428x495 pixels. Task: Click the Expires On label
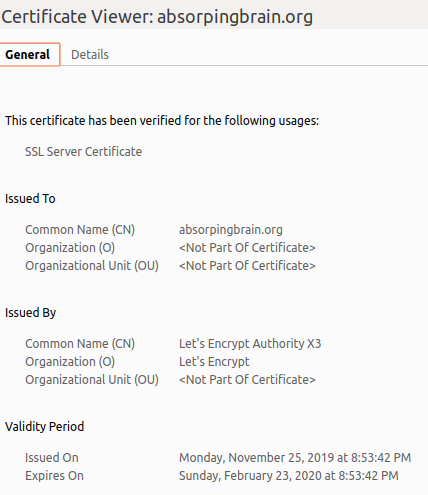click(x=54, y=476)
